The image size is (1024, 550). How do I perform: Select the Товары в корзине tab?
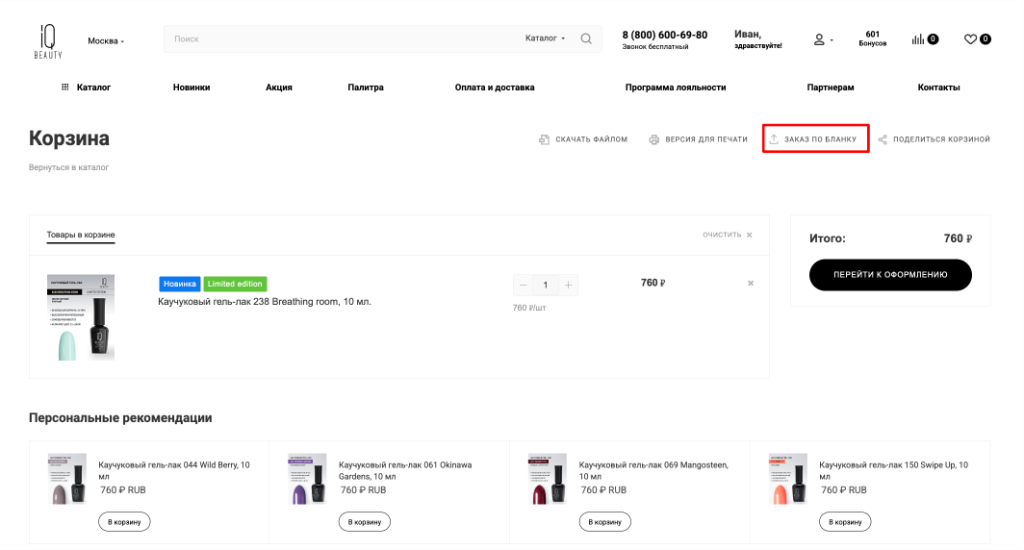tap(80, 235)
